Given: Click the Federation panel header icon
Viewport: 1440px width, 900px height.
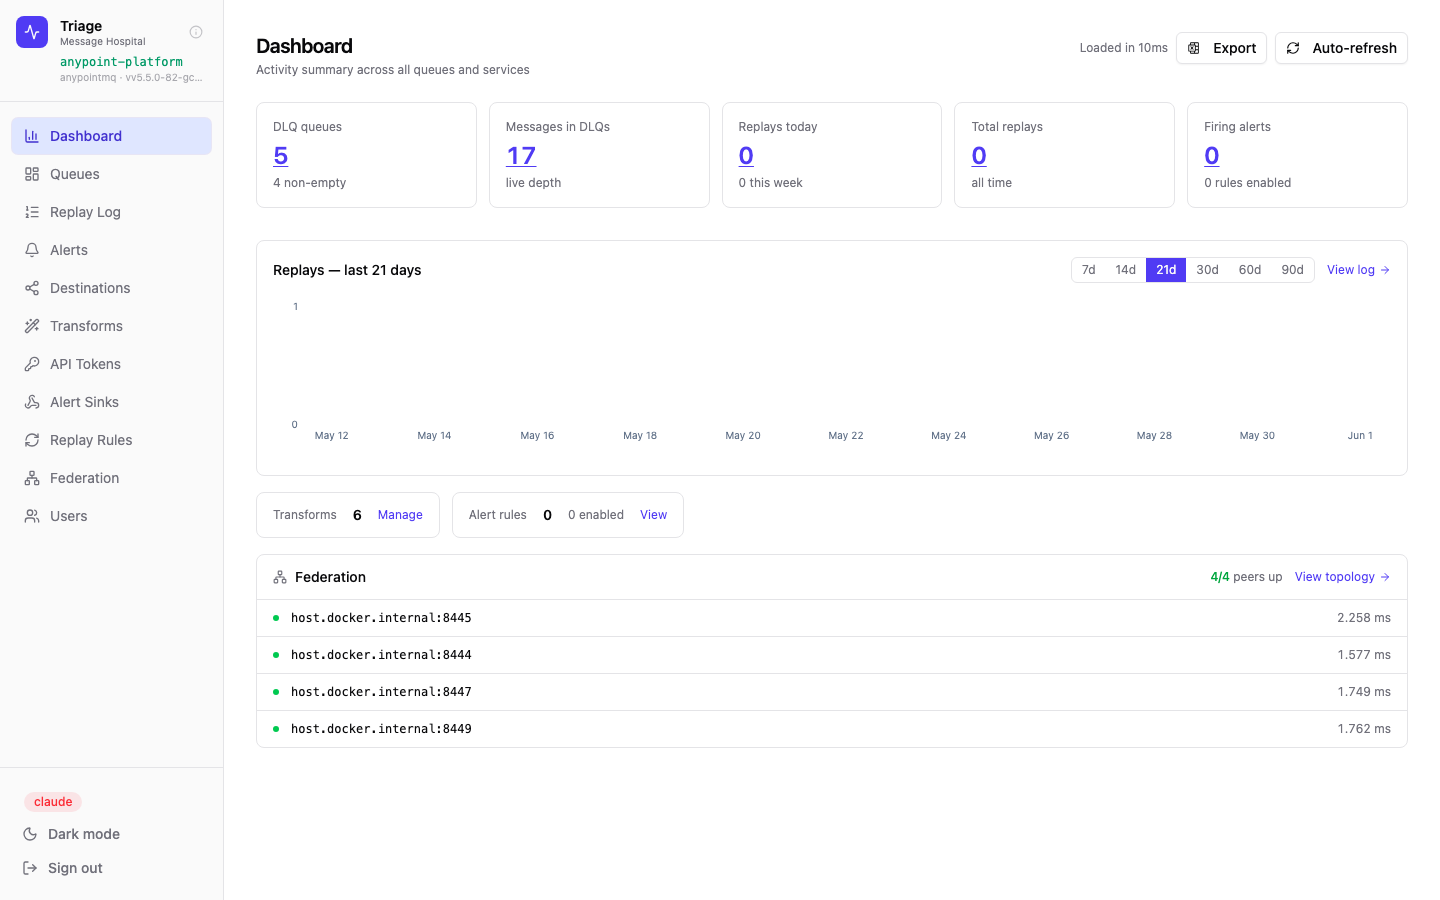Looking at the screenshot, I should [x=280, y=577].
